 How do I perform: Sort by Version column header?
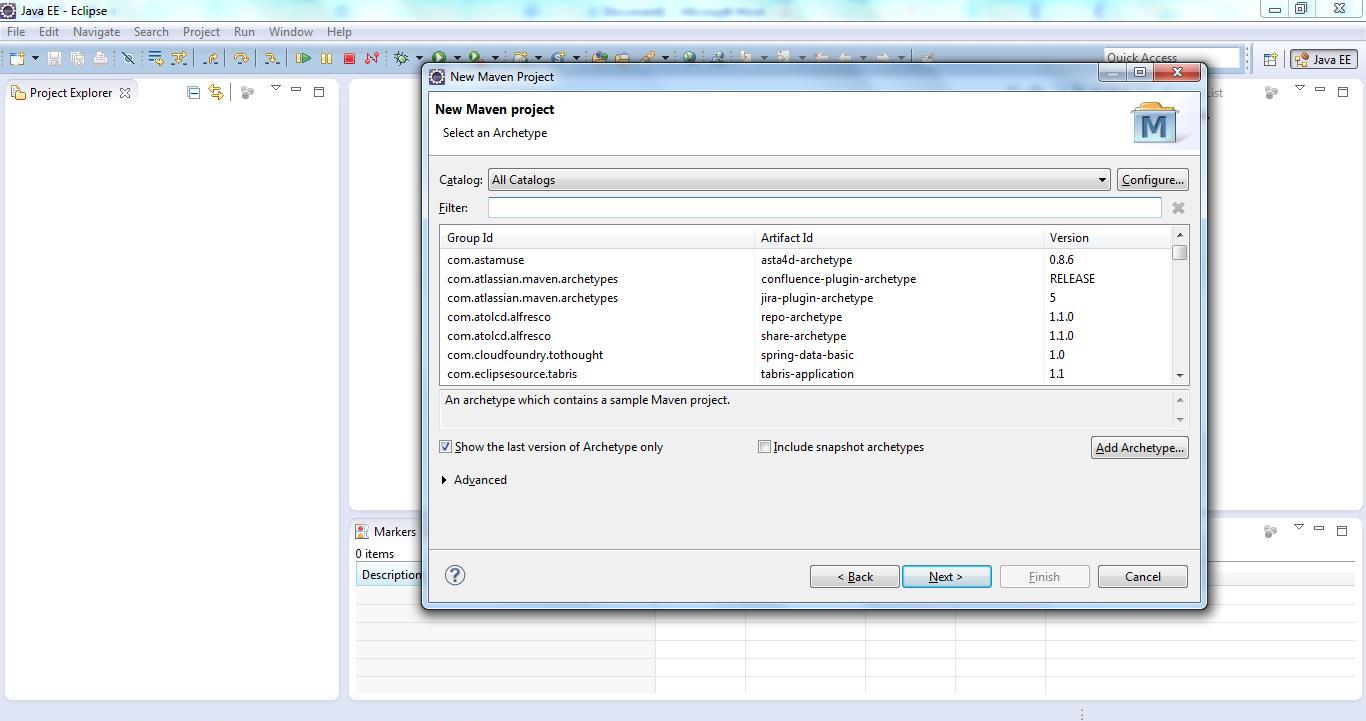click(x=1107, y=238)
